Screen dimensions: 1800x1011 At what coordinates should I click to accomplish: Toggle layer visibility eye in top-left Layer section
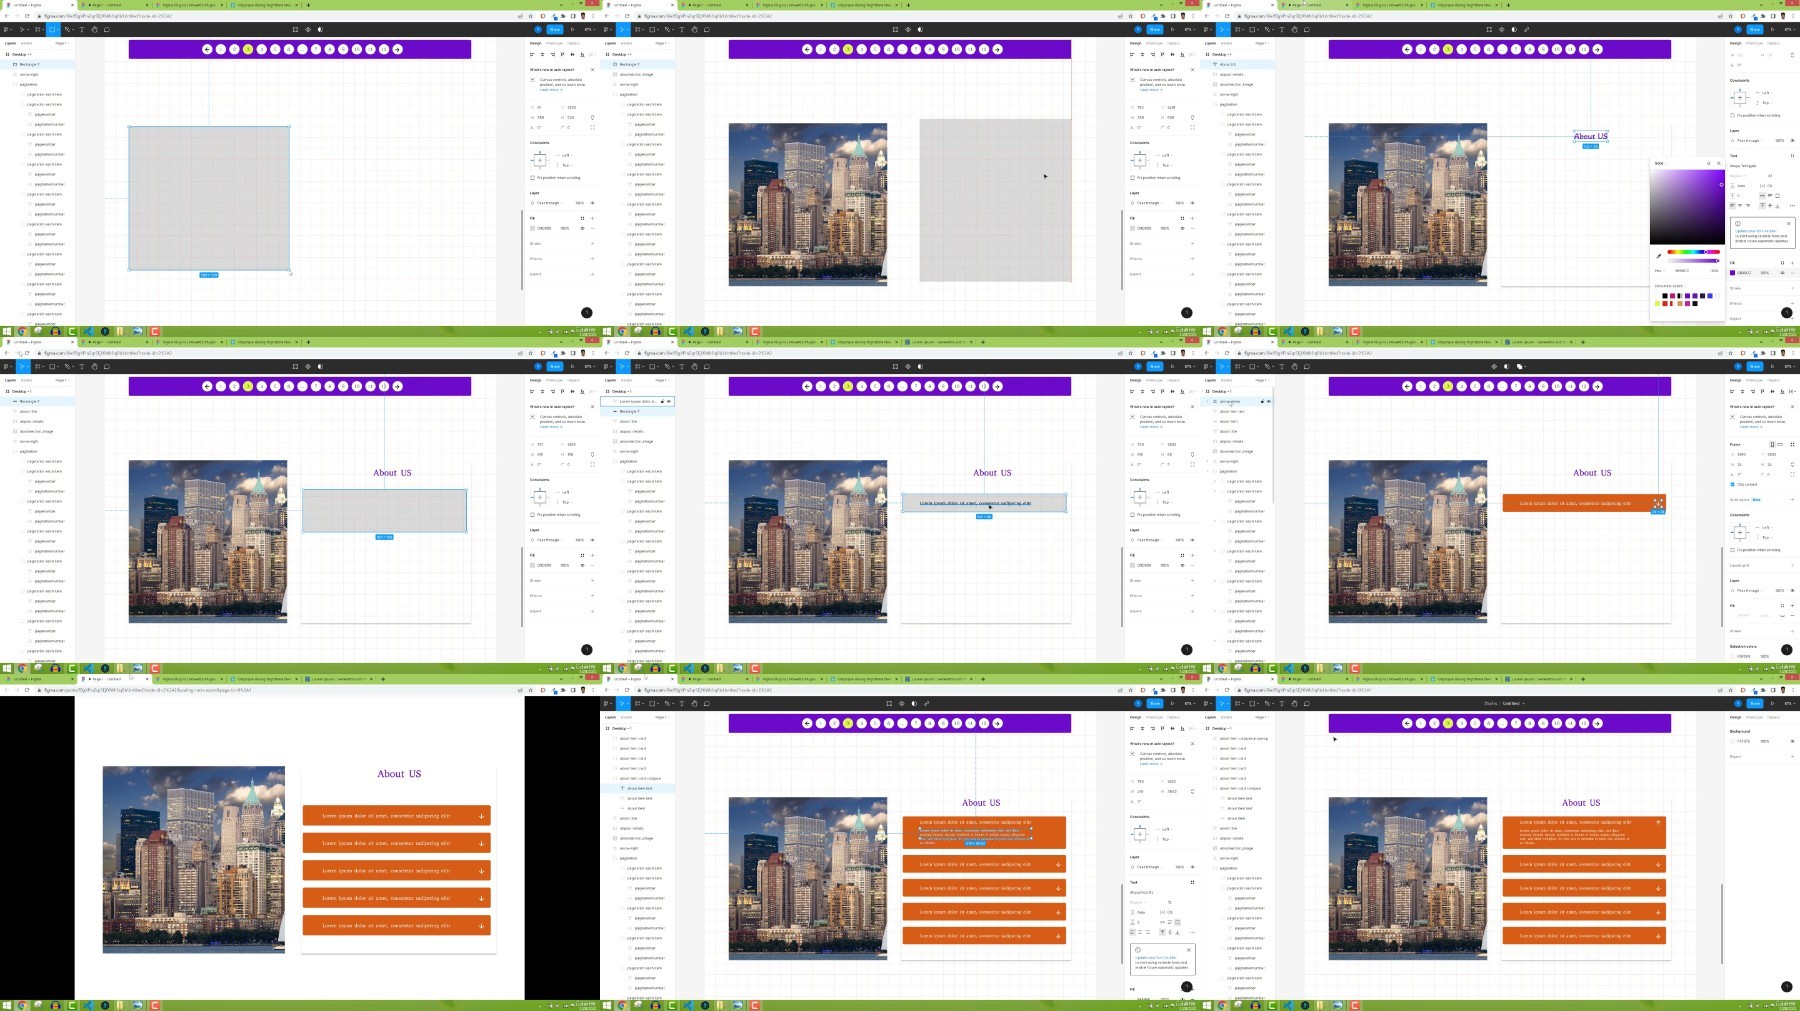click(x=592, y=203)
